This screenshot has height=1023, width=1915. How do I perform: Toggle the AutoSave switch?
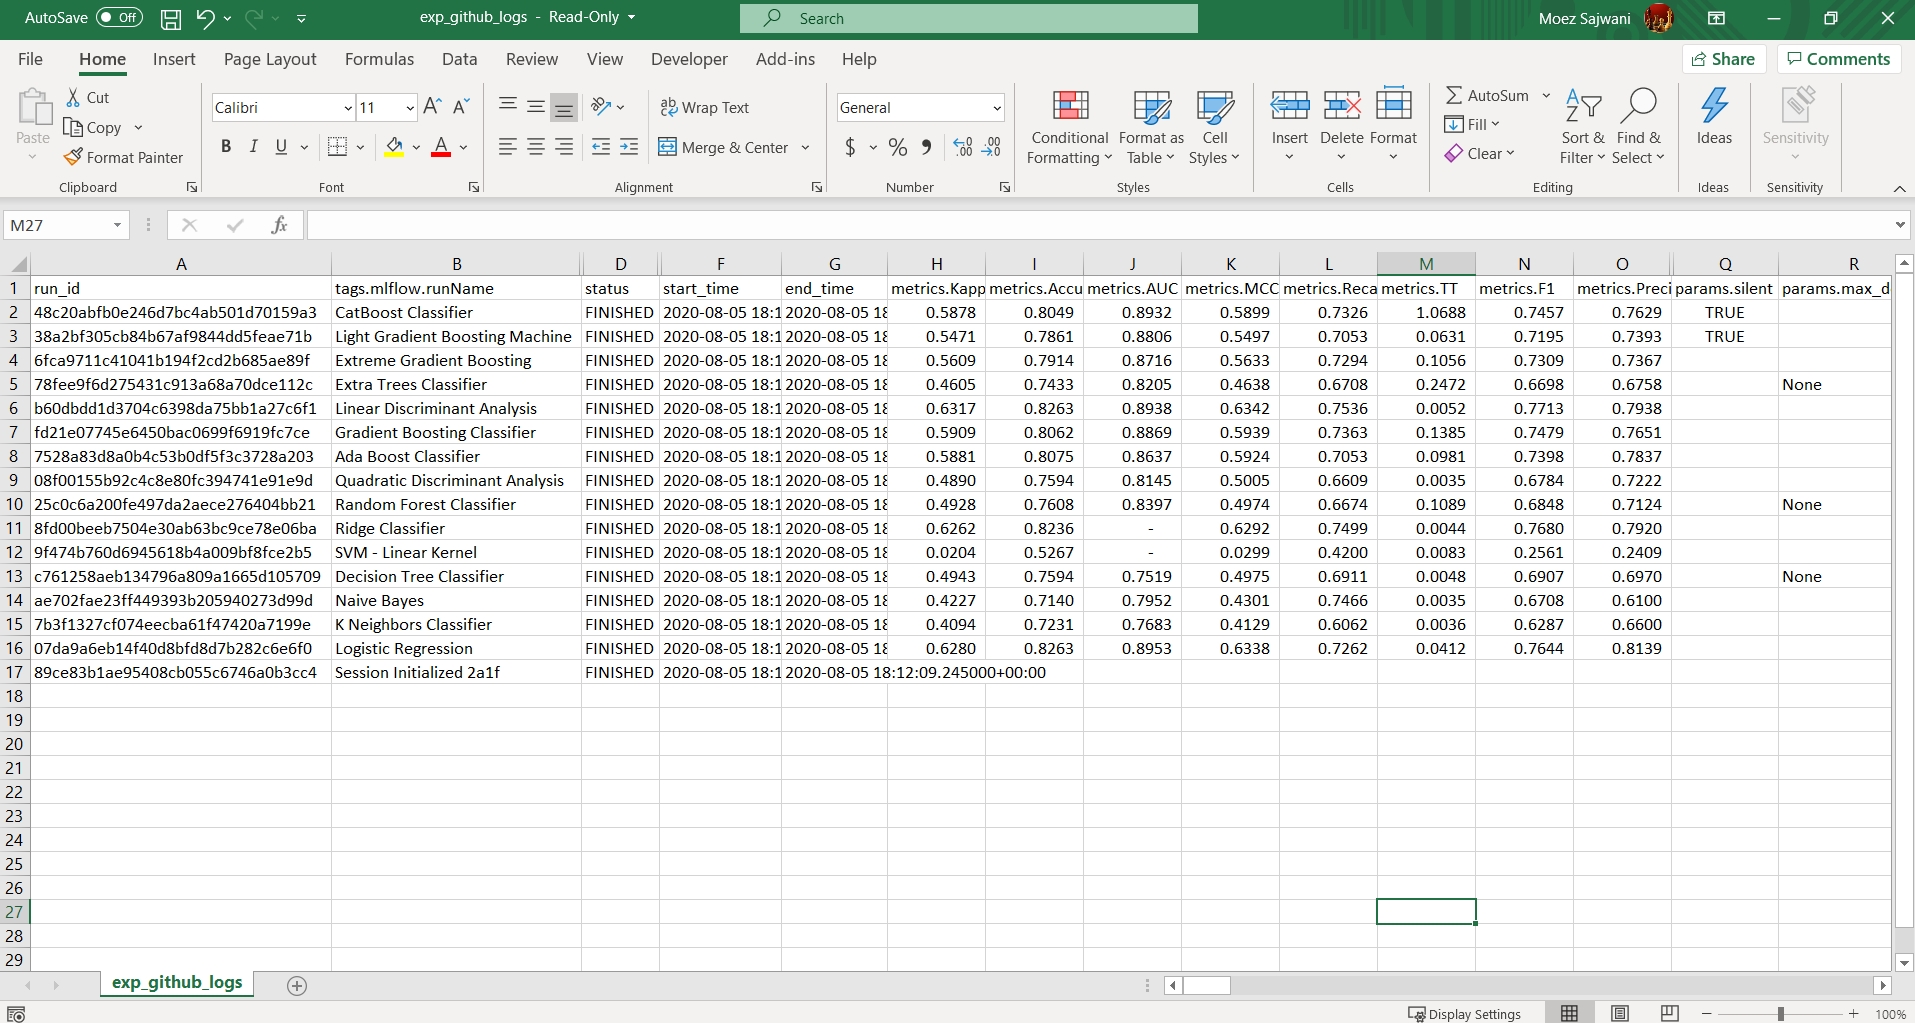[119, 18]
